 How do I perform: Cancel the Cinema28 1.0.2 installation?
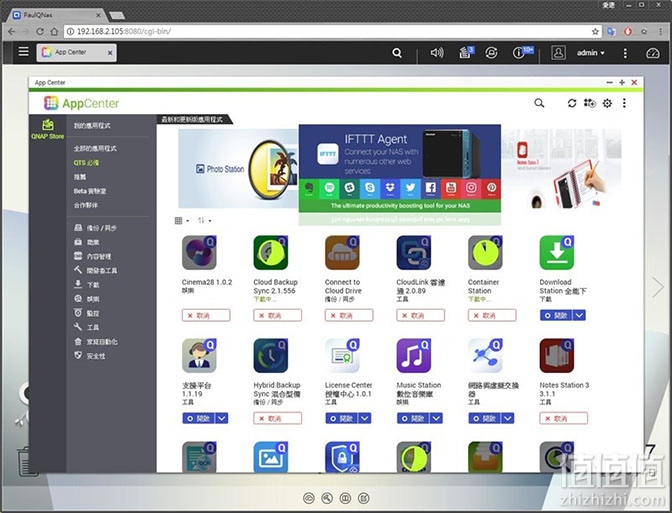[206, 315]
